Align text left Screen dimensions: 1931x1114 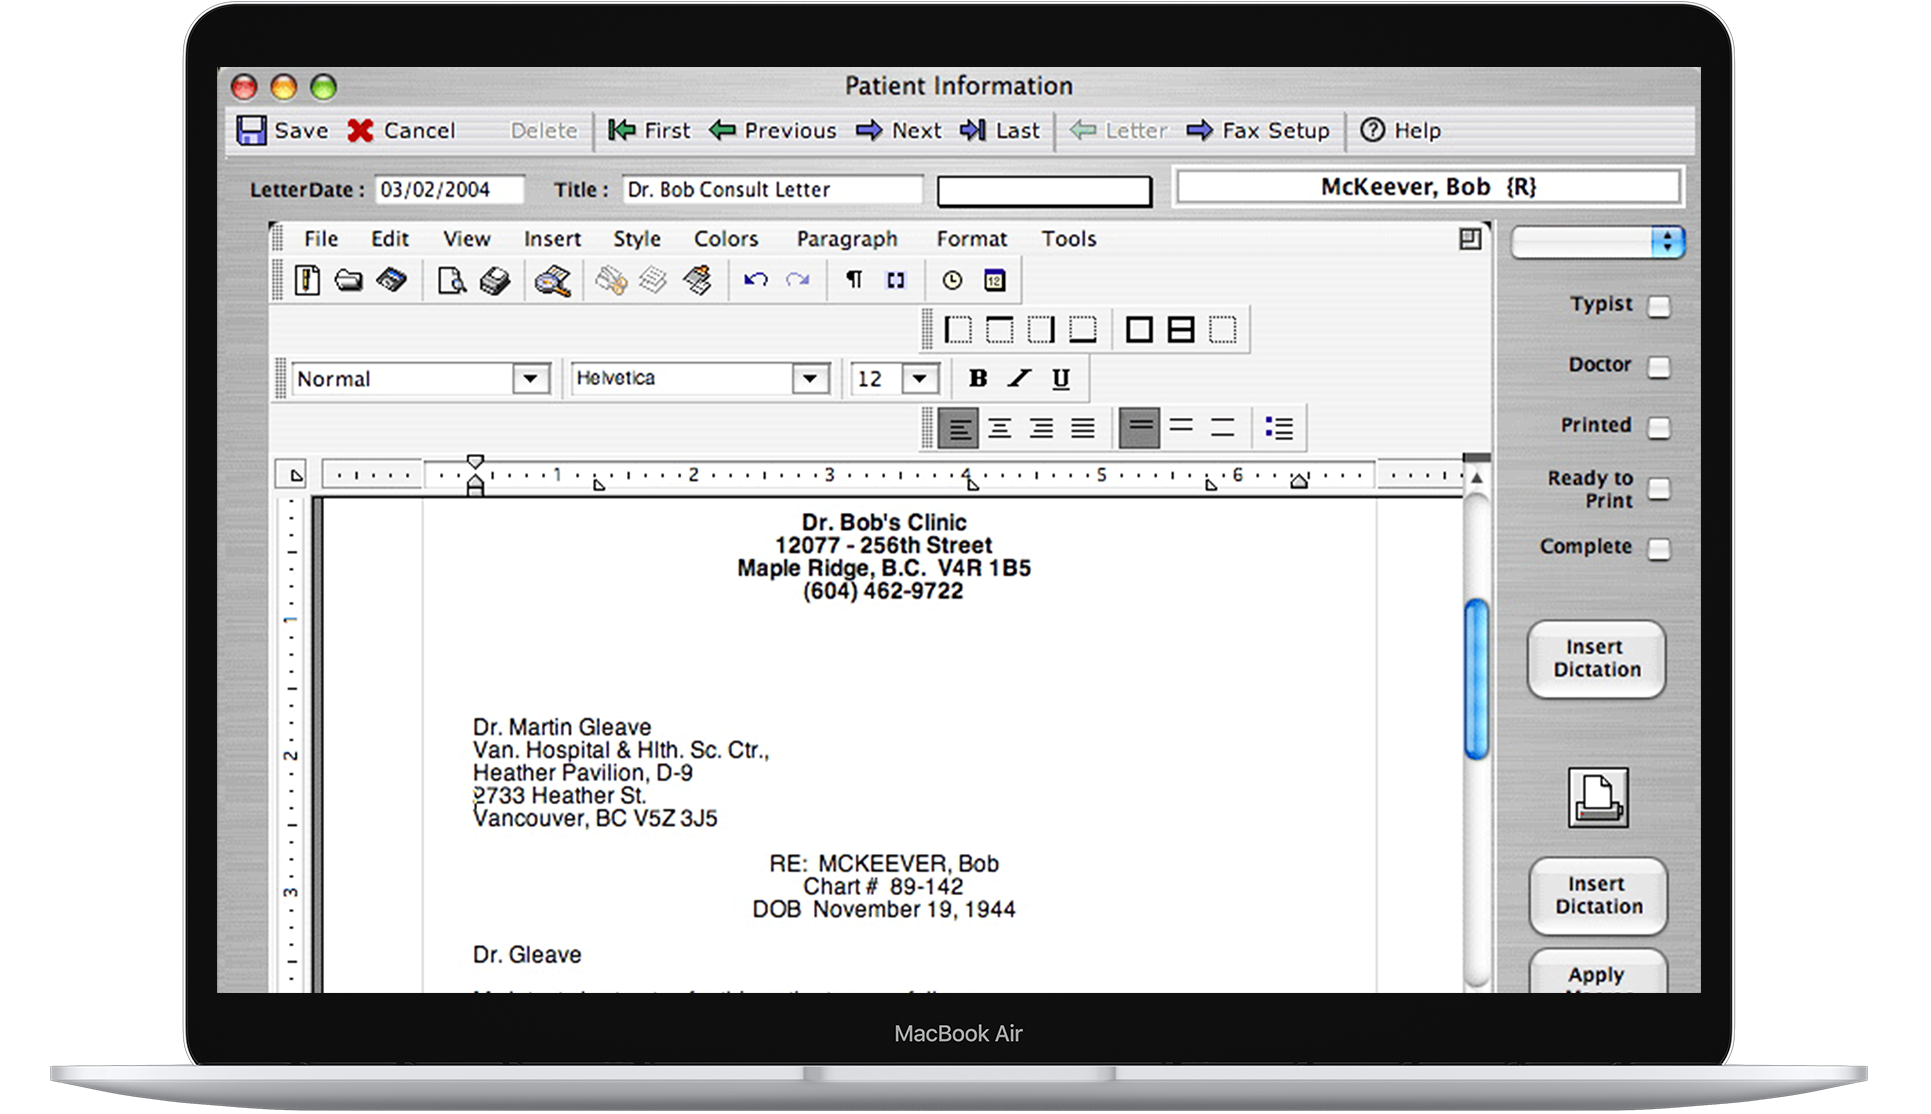coord(958,429)
